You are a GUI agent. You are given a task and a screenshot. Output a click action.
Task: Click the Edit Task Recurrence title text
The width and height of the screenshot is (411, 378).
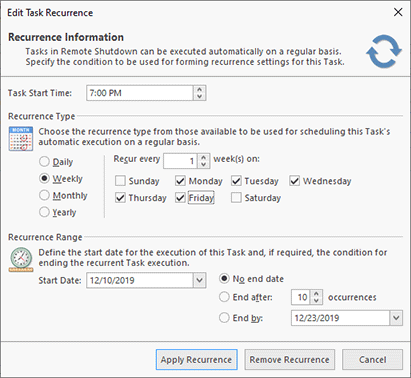click(x=50, y=13)
